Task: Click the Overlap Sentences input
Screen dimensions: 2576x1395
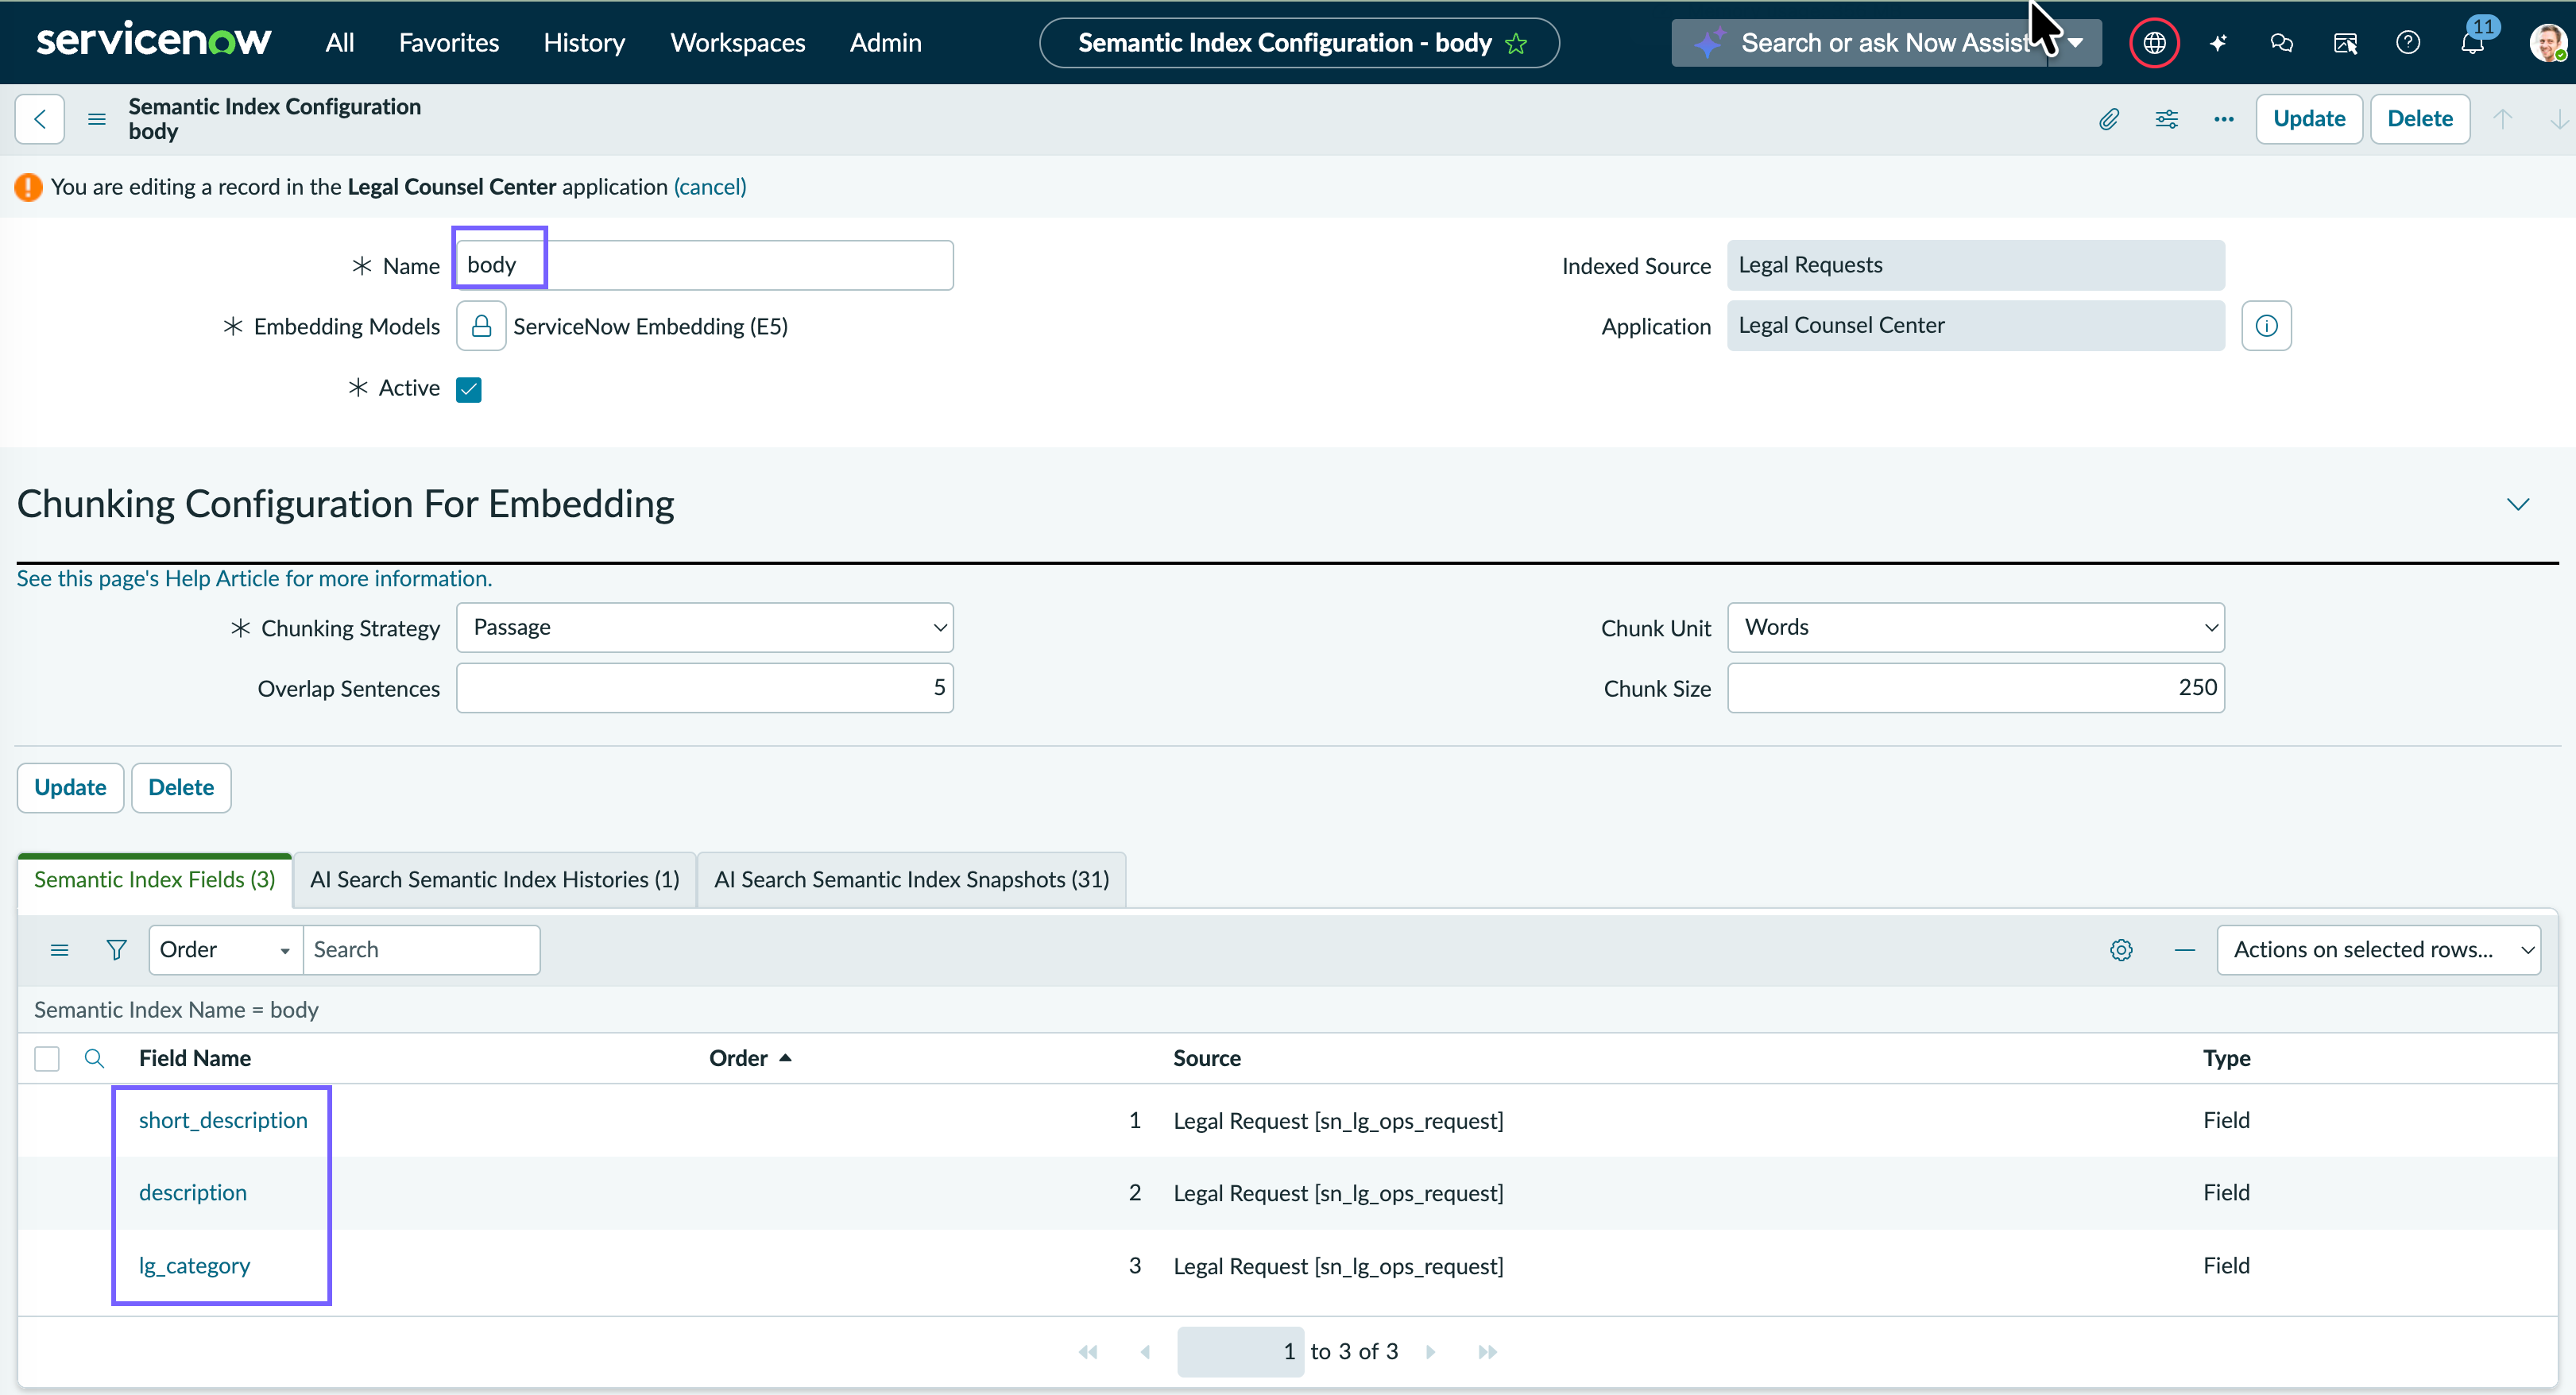Action: coord(704,688)
